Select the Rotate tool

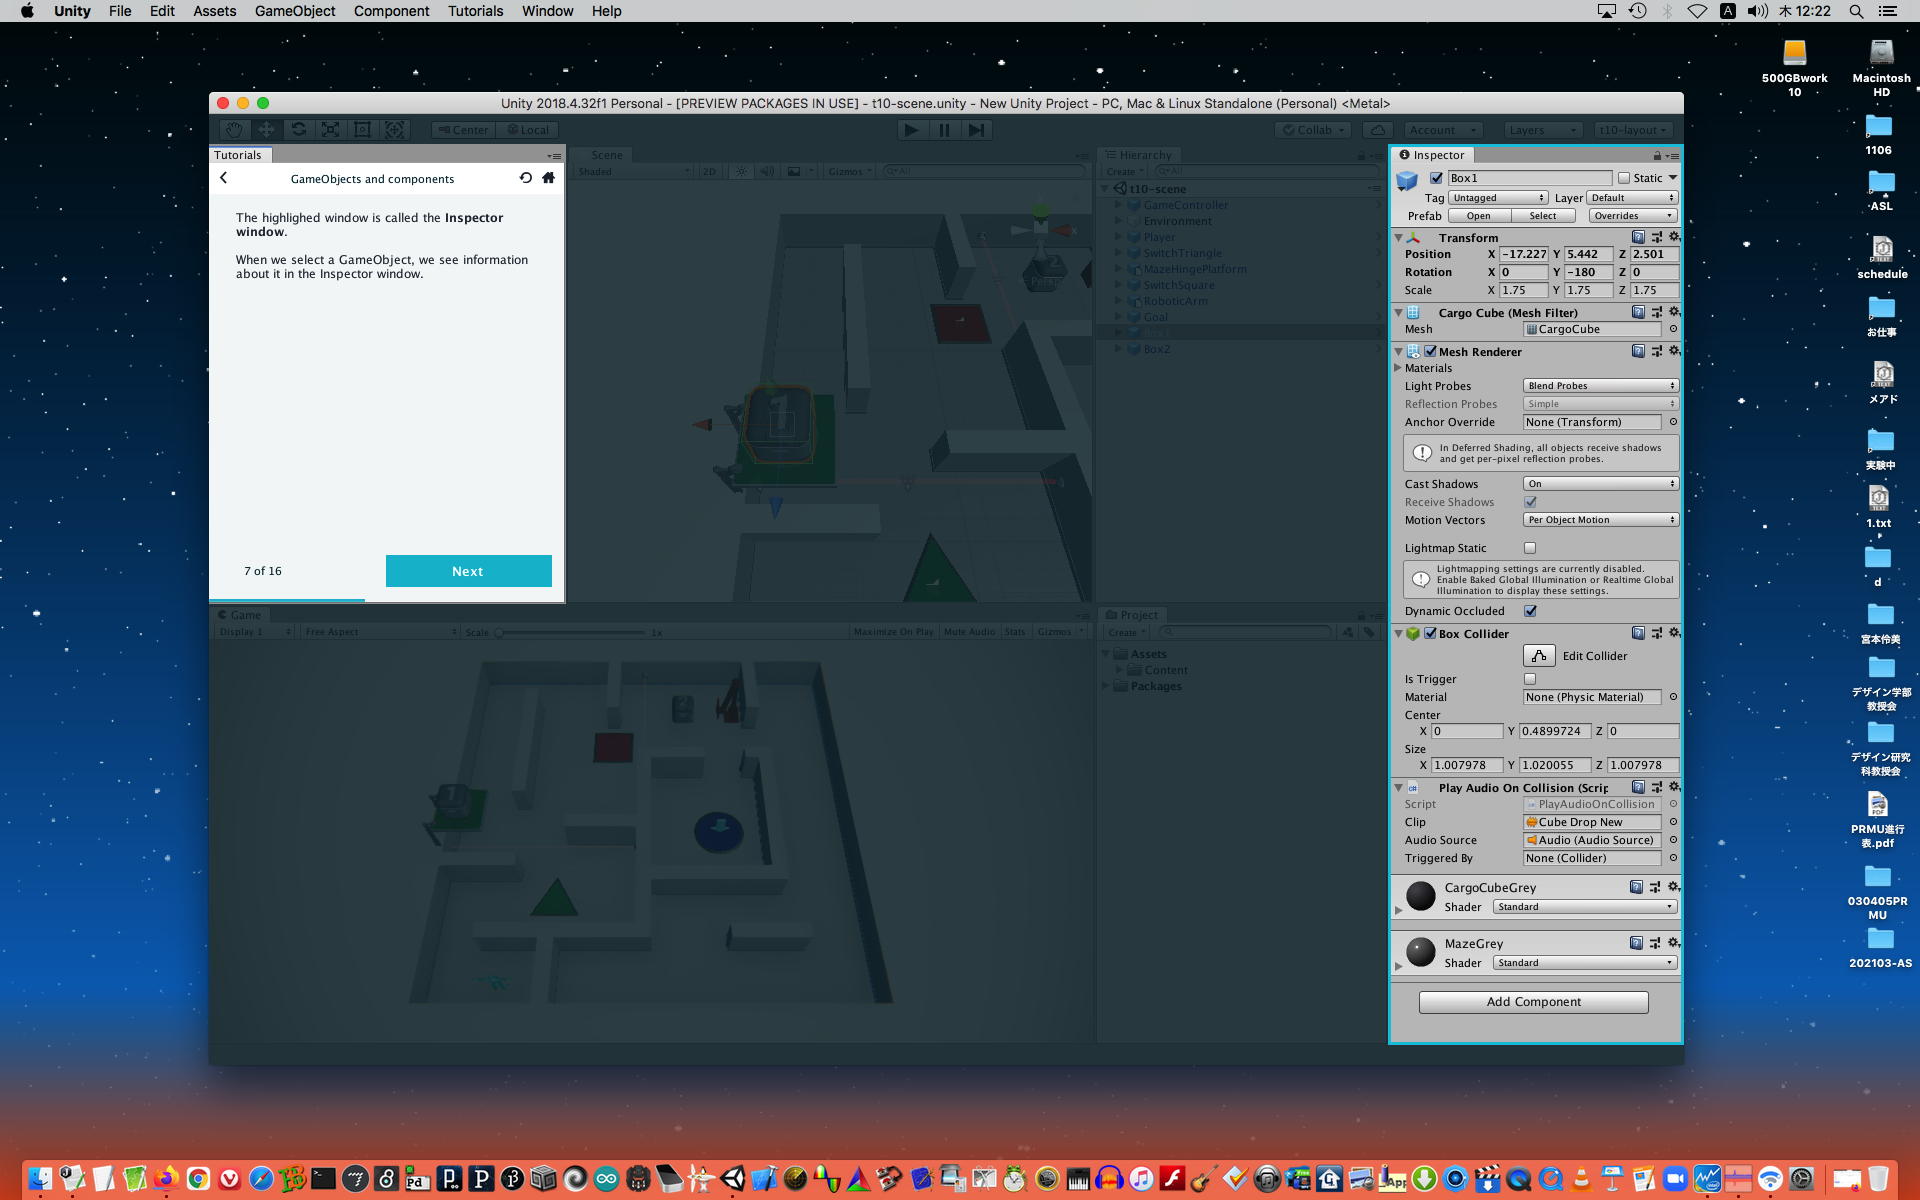298,130
